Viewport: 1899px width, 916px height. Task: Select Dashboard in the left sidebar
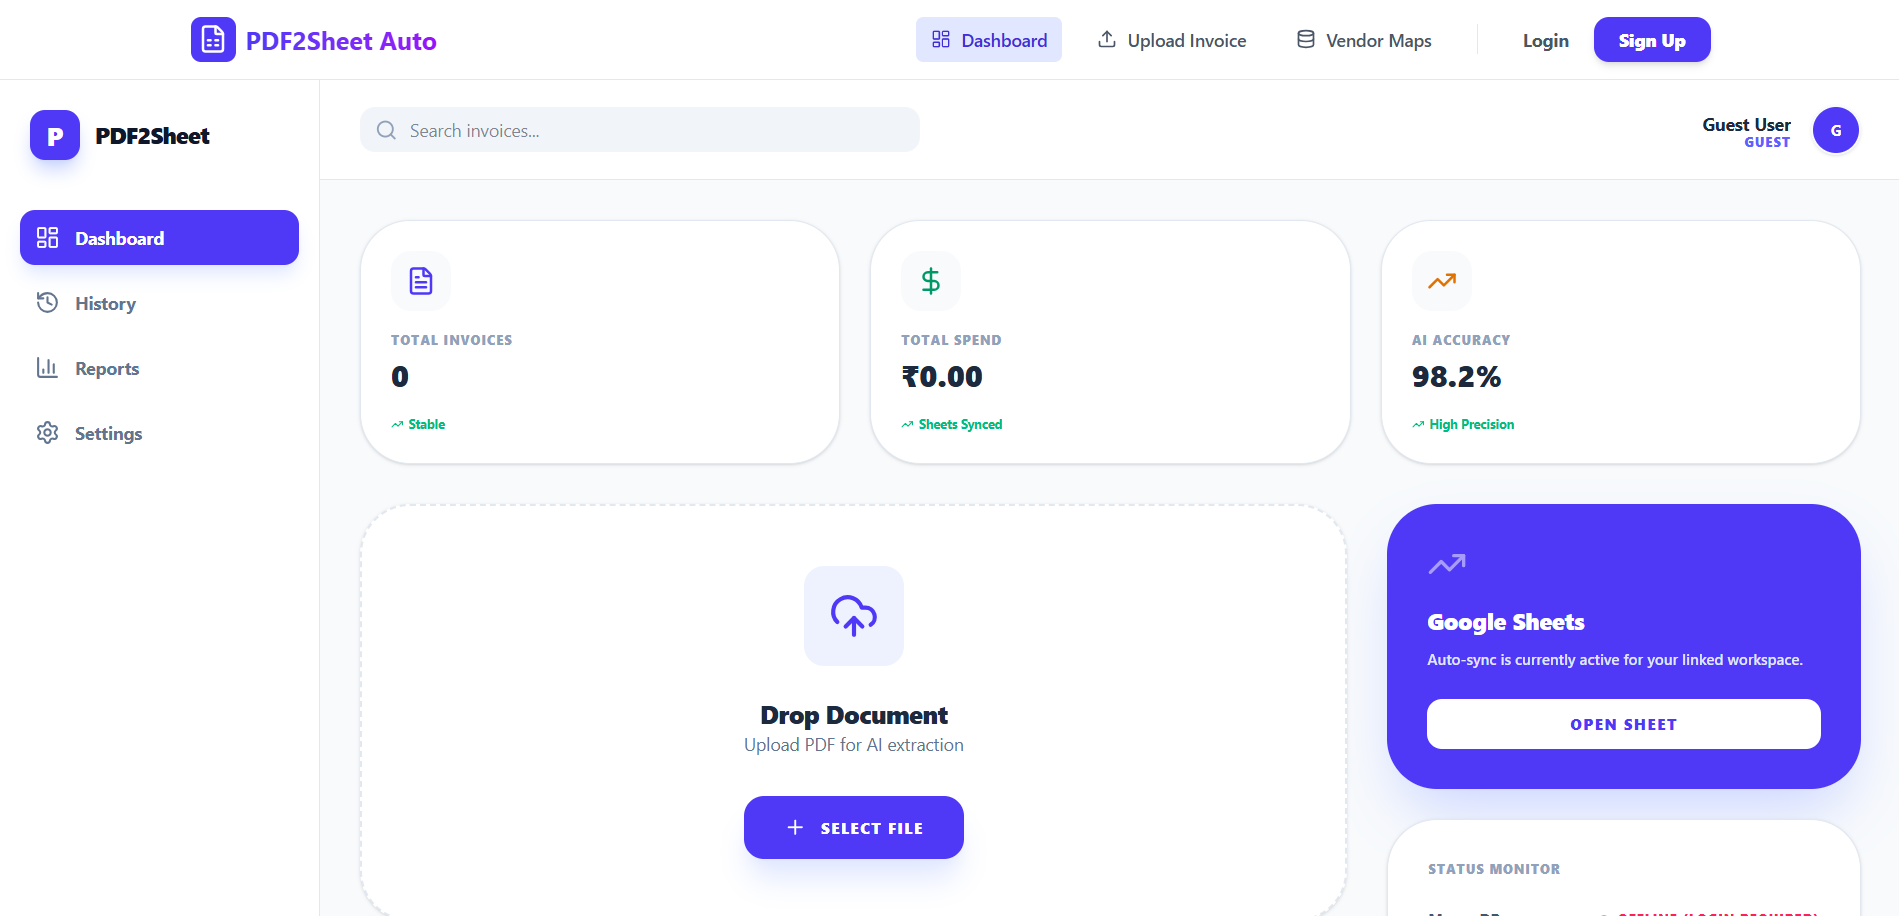coord(159,238)
